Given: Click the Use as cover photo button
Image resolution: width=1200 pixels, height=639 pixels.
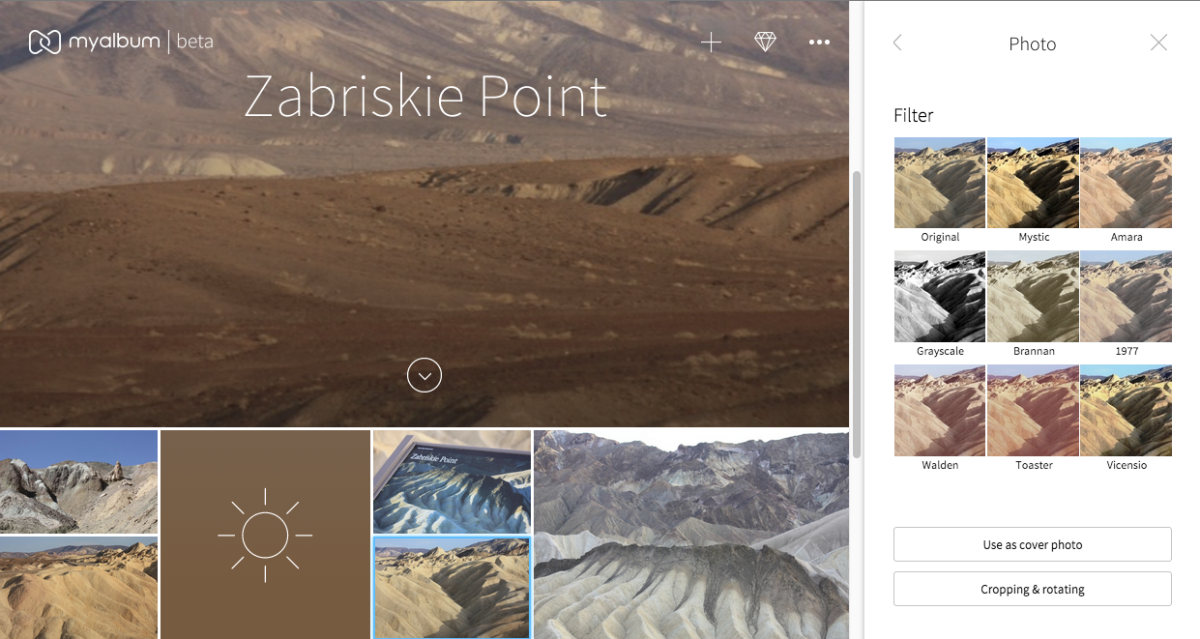Looking at the screenshot, I should pos(1032,545).
